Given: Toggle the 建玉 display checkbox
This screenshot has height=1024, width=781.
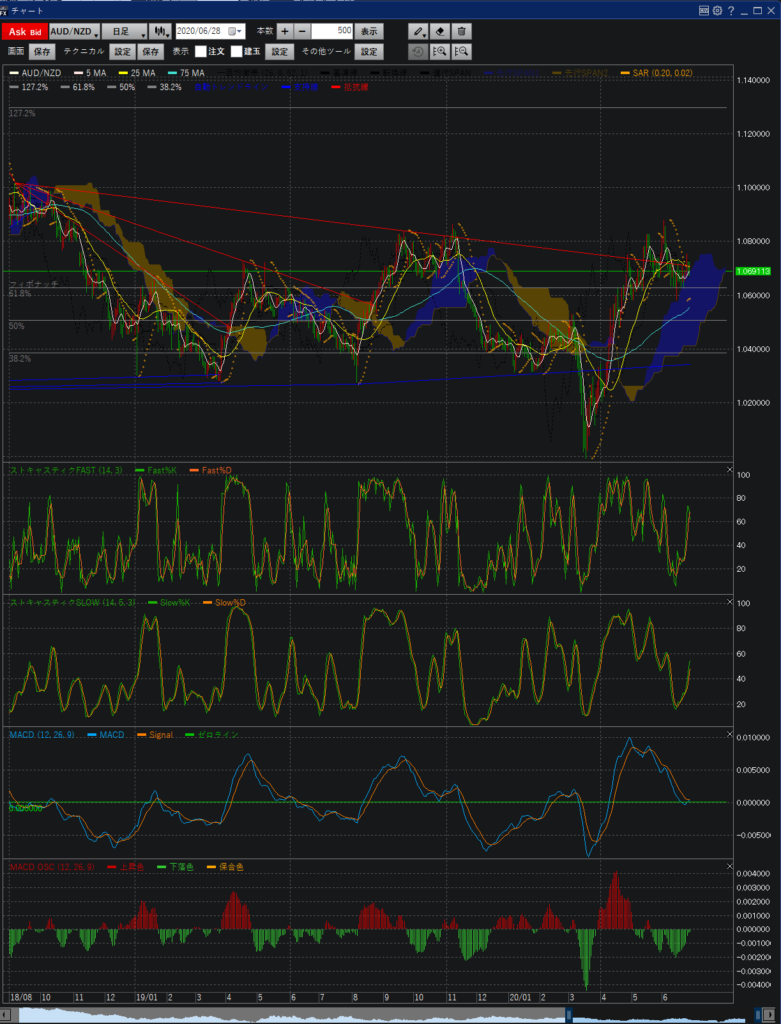Looking at the screenshot, I should (x=237, y=51).
